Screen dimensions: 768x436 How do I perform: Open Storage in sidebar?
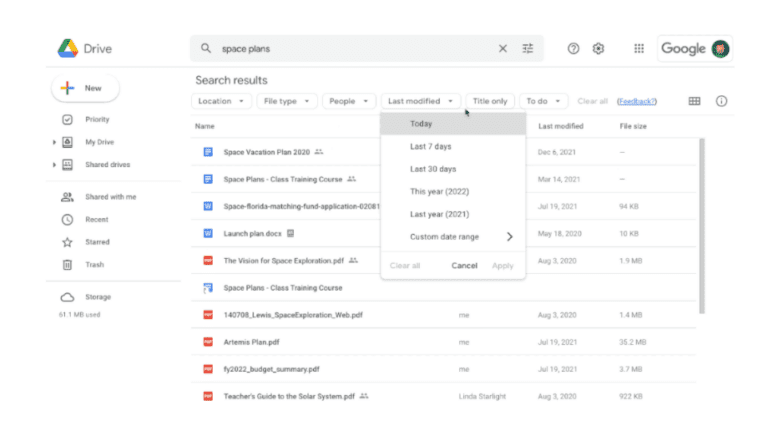98,297
